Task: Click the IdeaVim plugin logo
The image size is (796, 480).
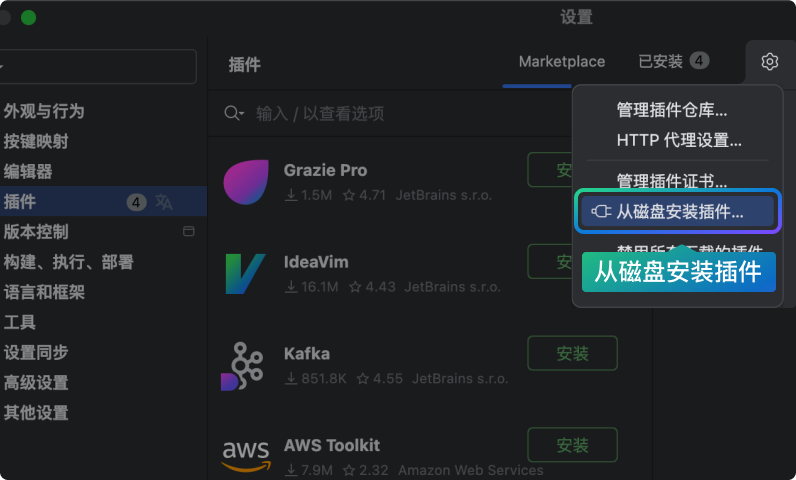Action: click(245, 273)
